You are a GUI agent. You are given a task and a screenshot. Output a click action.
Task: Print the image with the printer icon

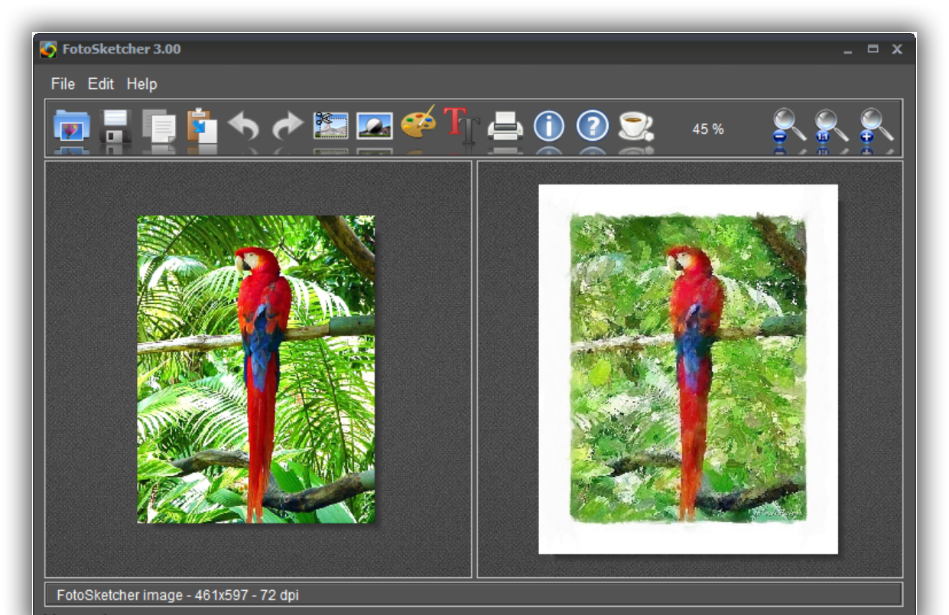click(505, 126)
